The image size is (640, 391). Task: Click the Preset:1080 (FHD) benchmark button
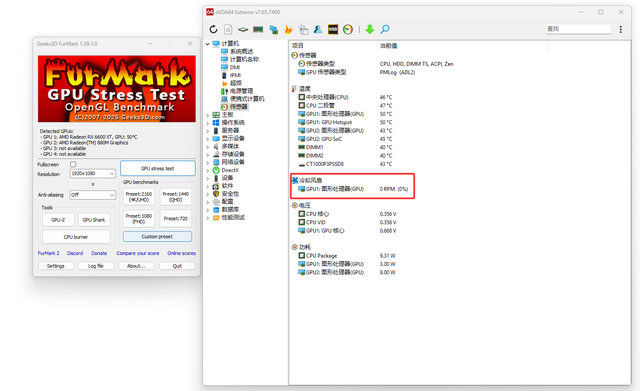click(x=139, y=218)
